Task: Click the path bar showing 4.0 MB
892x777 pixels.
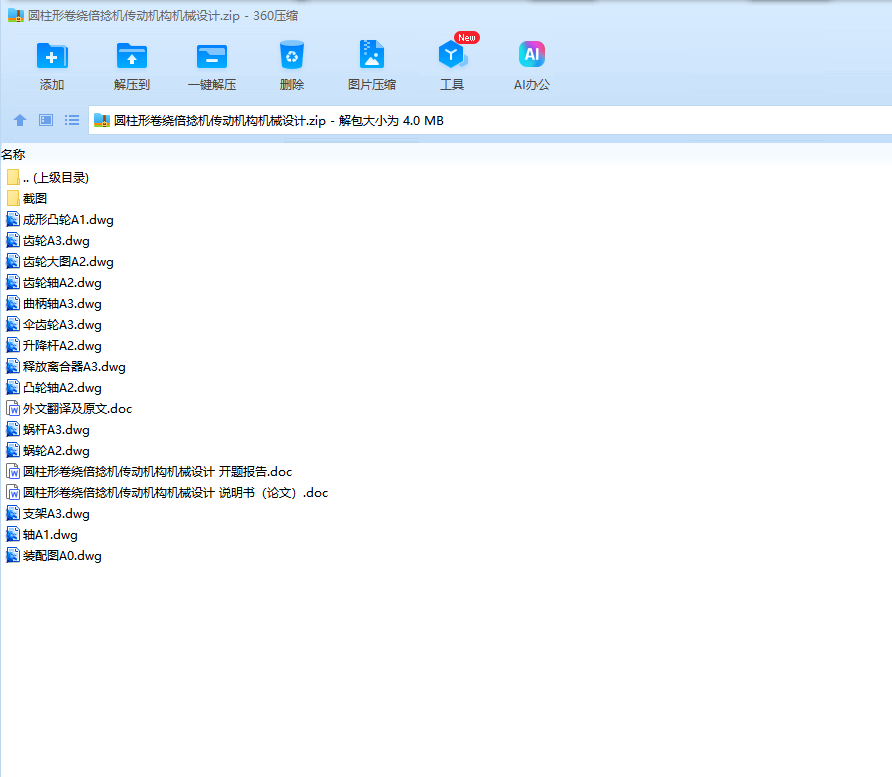Action: tap(490, 121)
